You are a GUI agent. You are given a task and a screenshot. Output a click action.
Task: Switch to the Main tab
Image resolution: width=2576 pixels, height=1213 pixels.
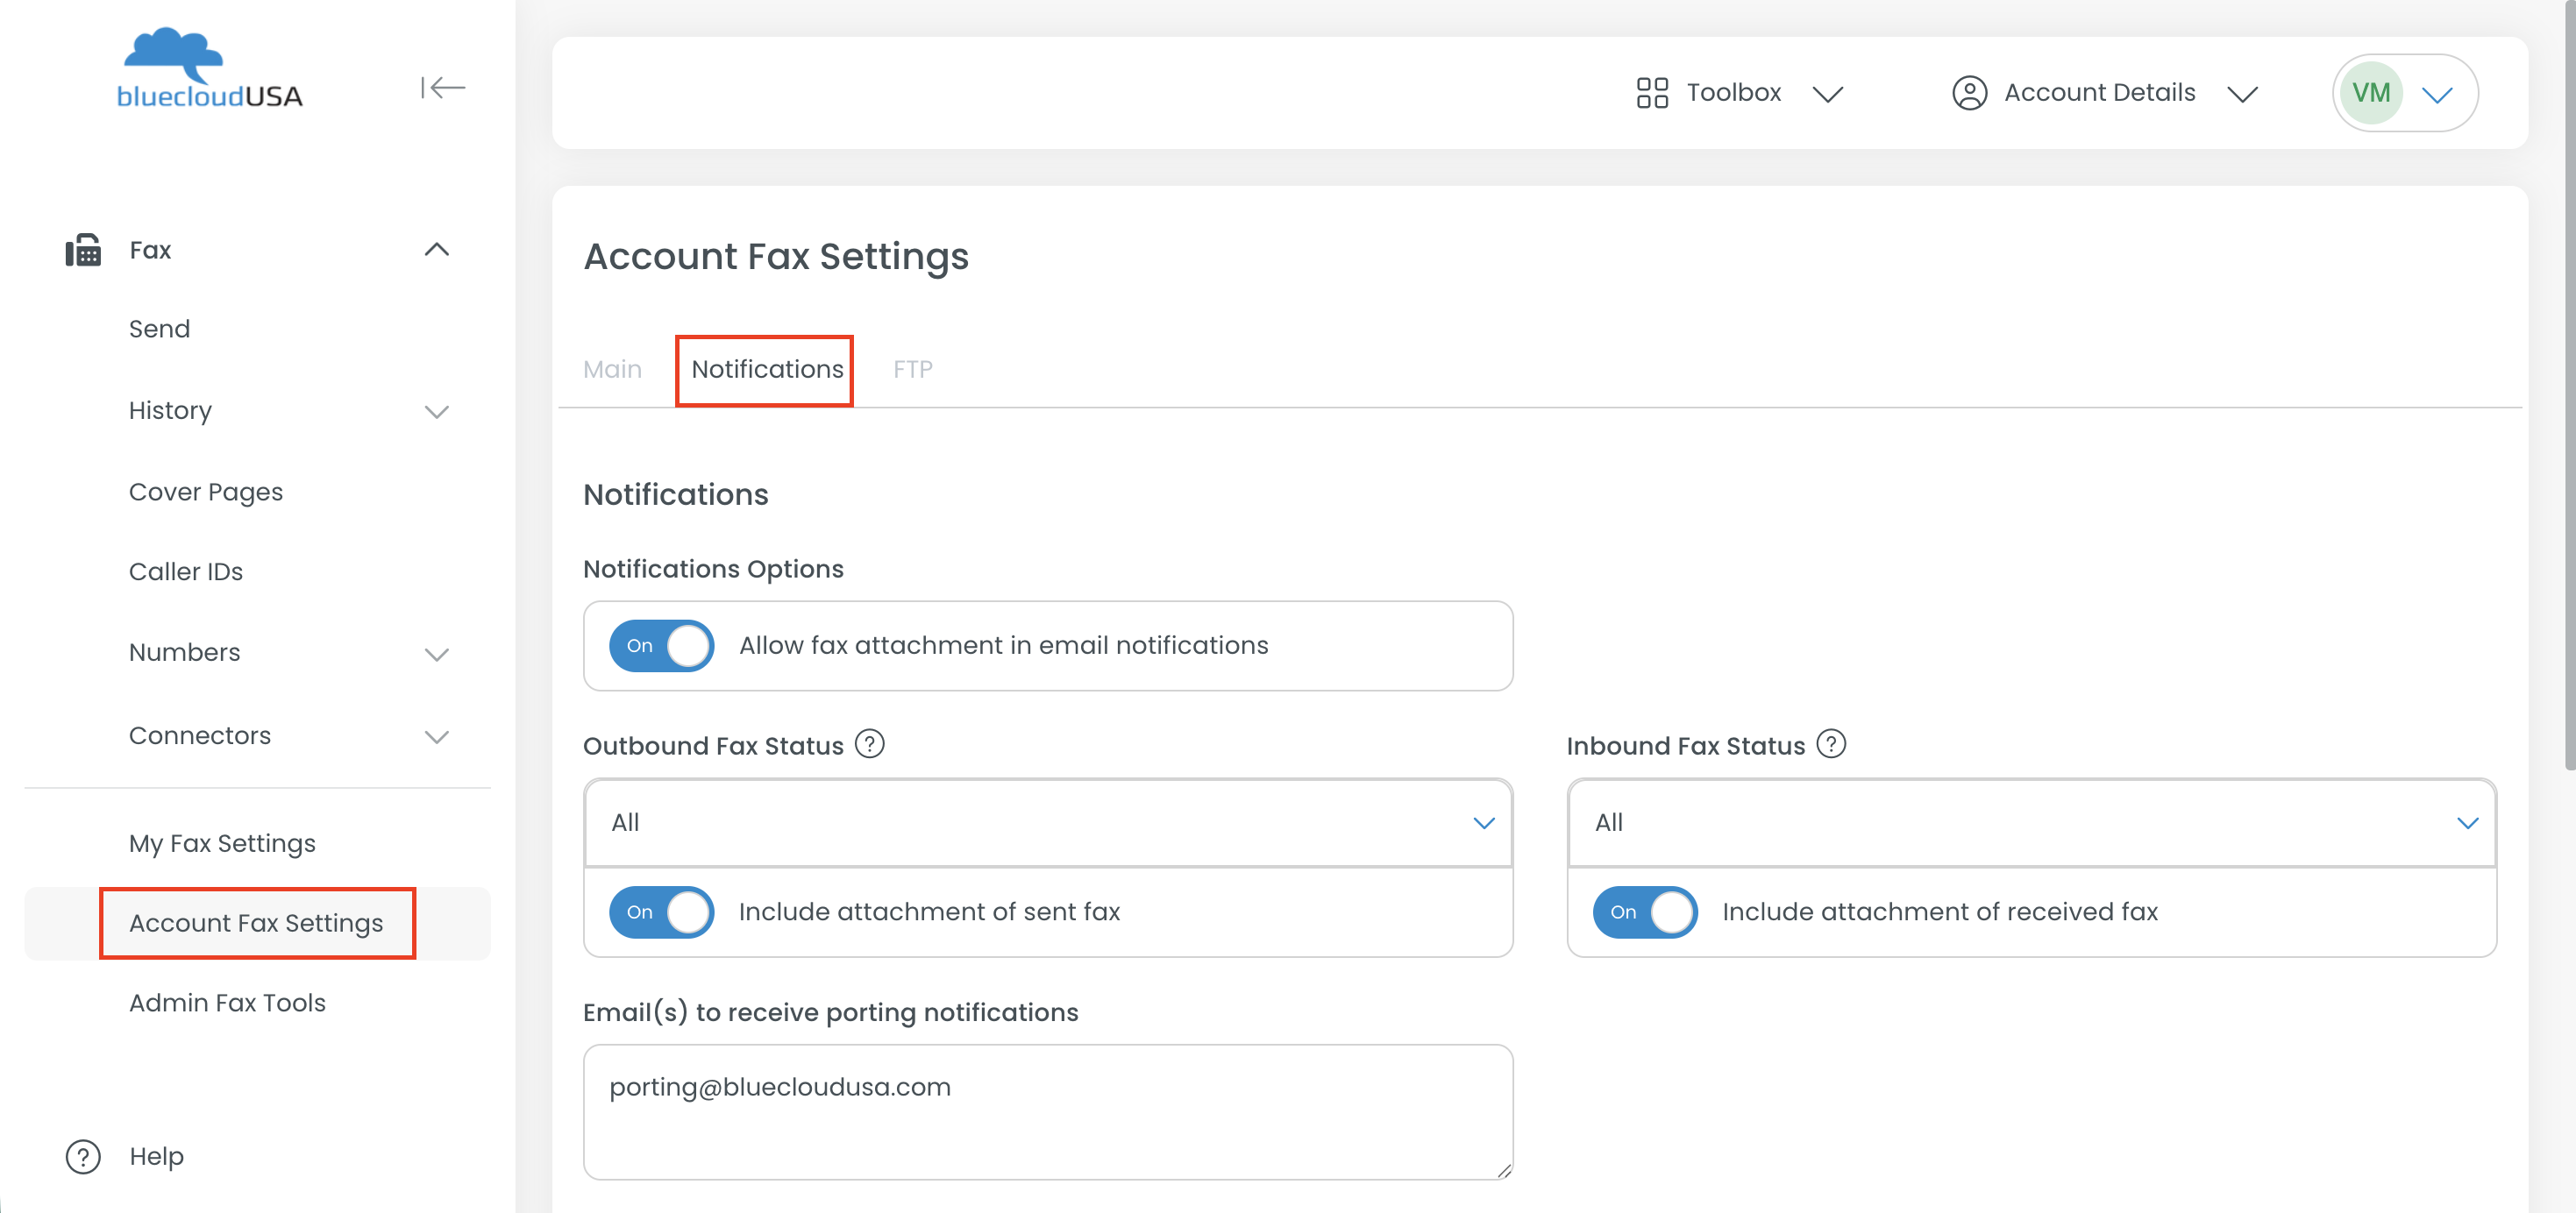coord(612,370)
